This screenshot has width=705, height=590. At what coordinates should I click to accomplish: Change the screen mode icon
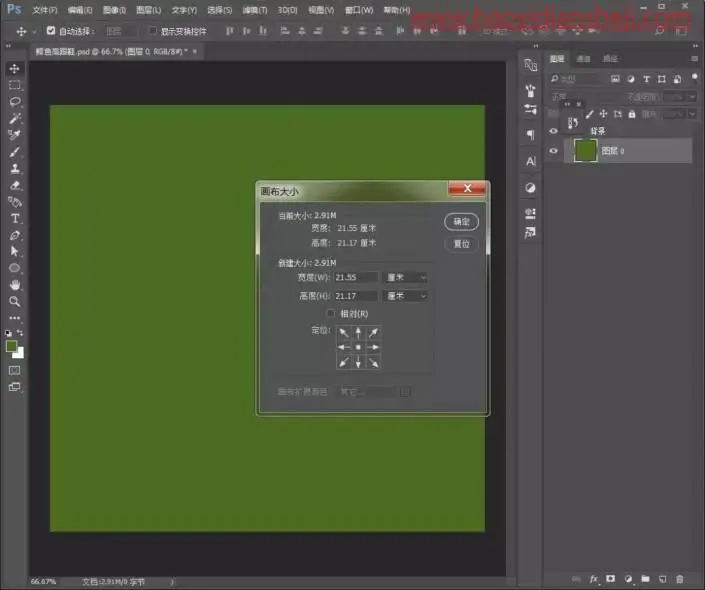point(14,387)
